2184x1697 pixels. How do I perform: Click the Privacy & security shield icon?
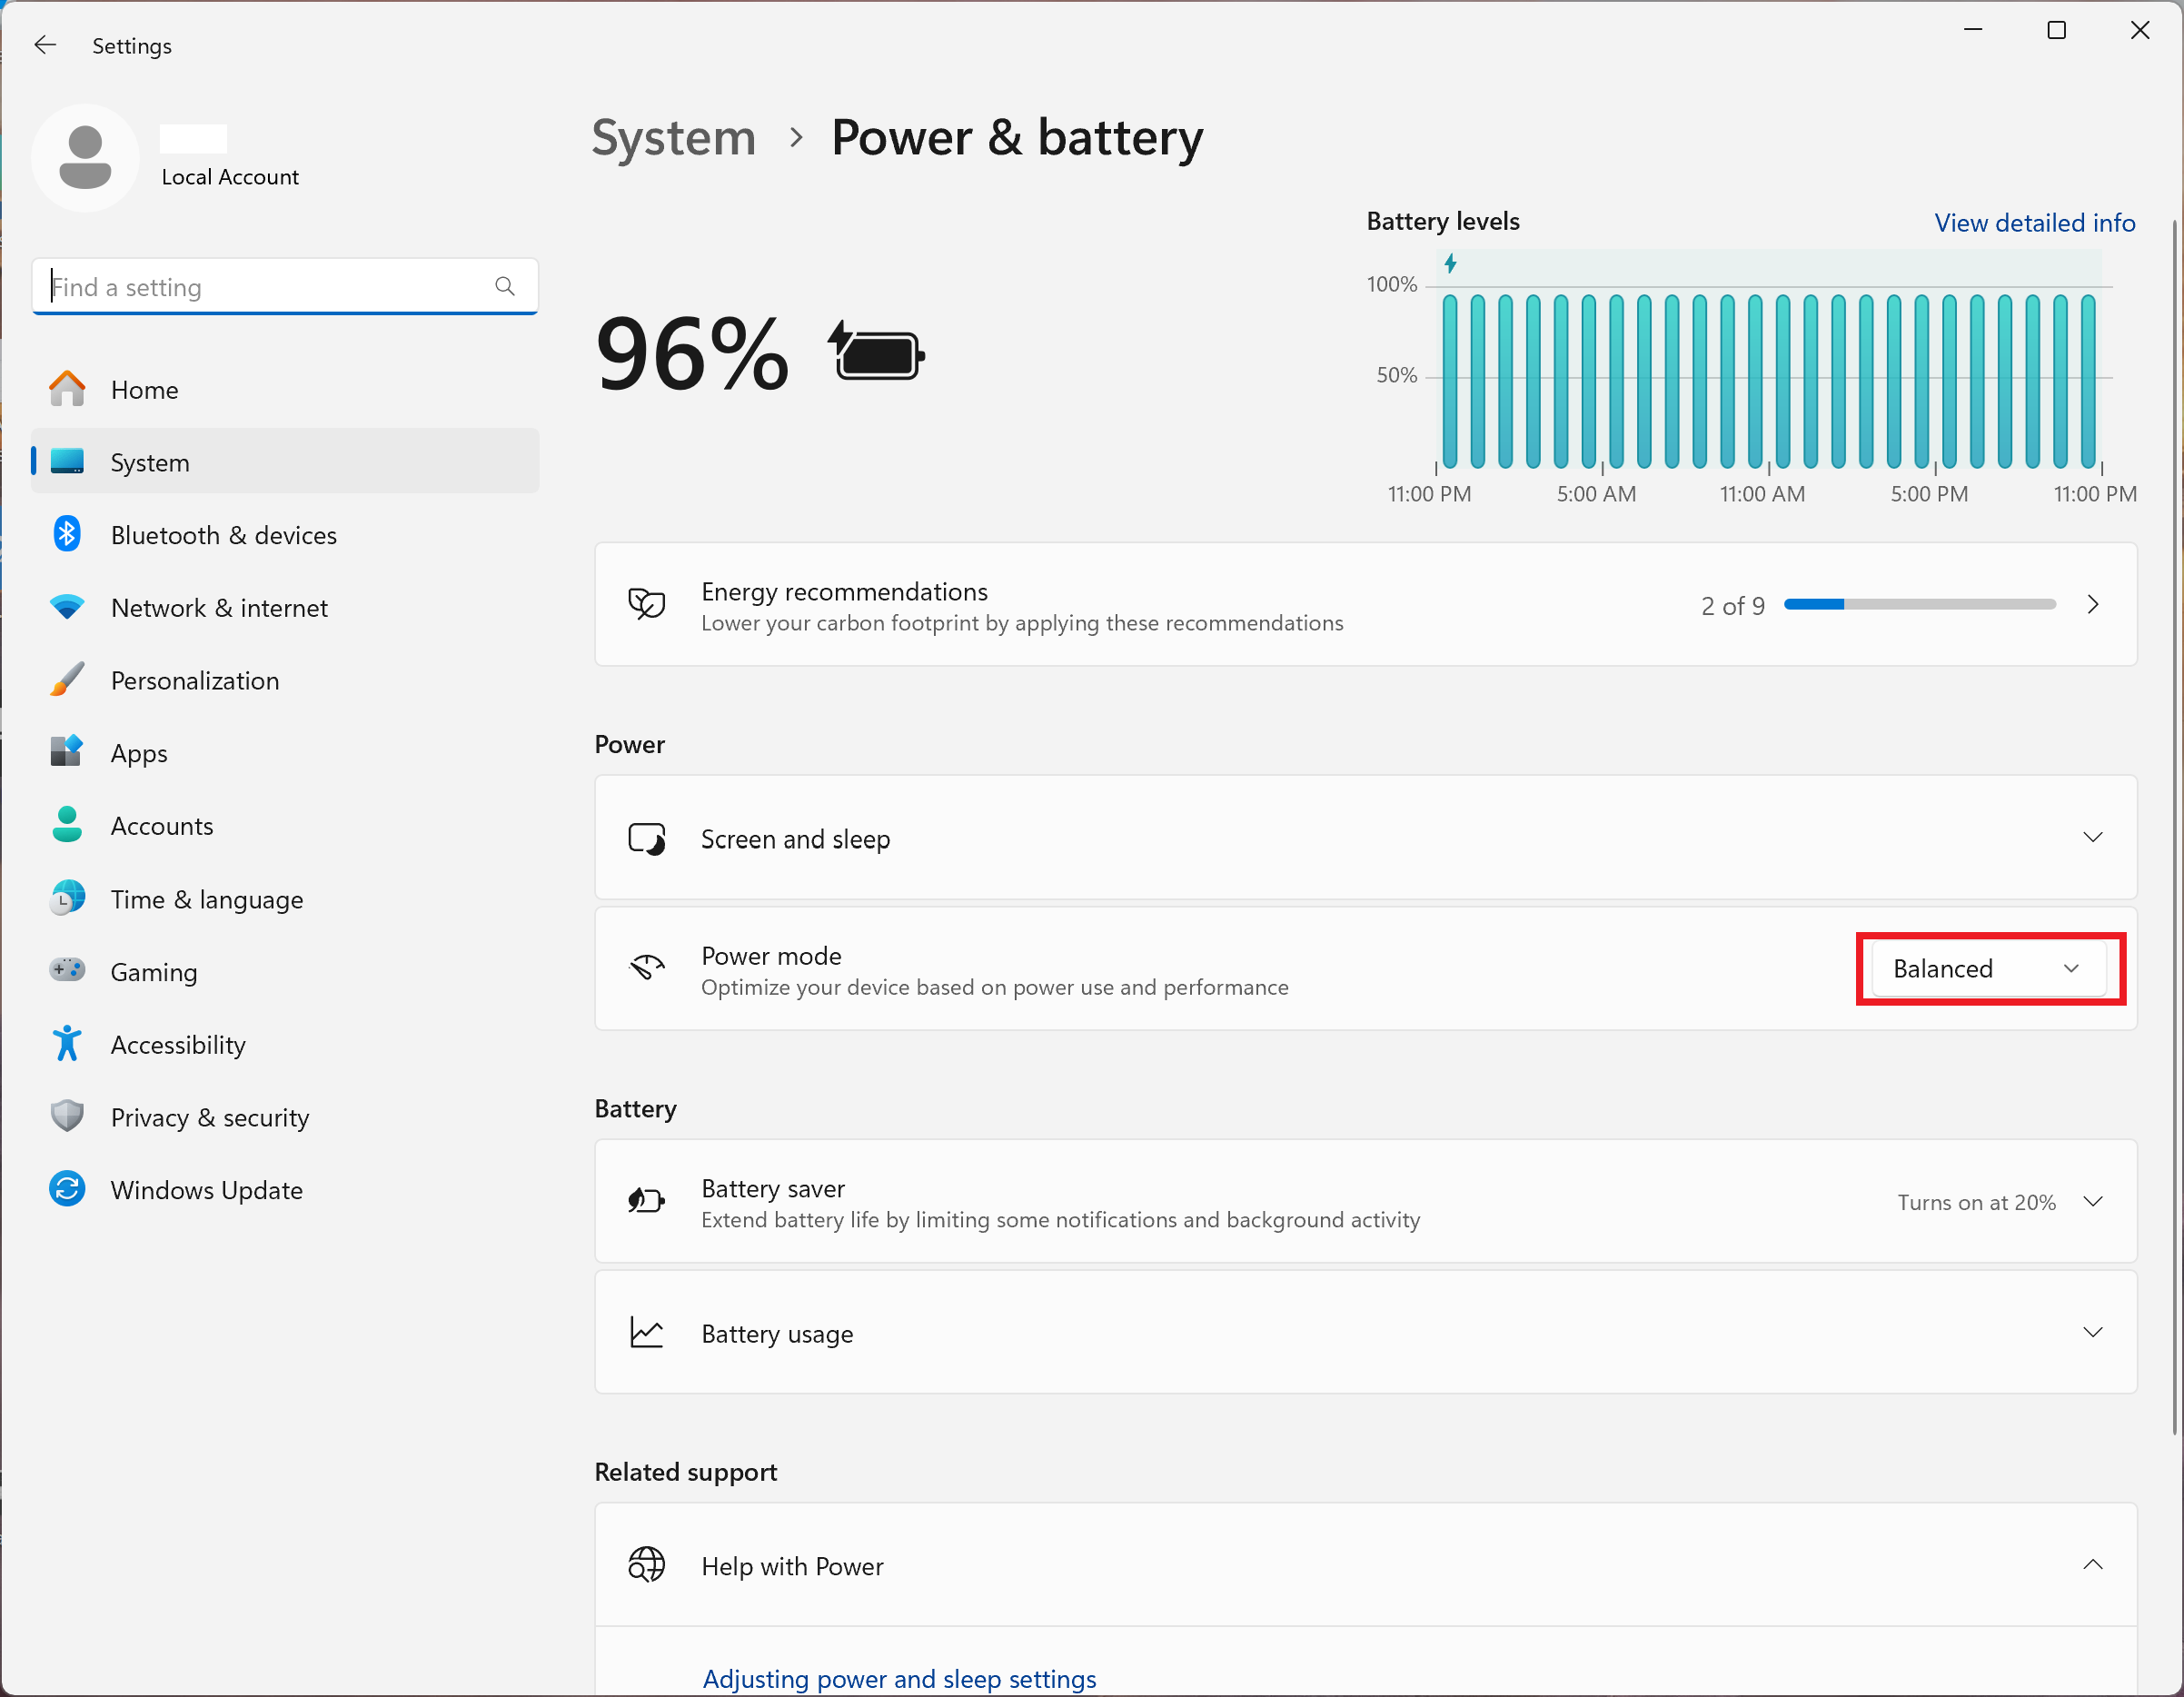pyautogui.click(x=67, y=1117)
